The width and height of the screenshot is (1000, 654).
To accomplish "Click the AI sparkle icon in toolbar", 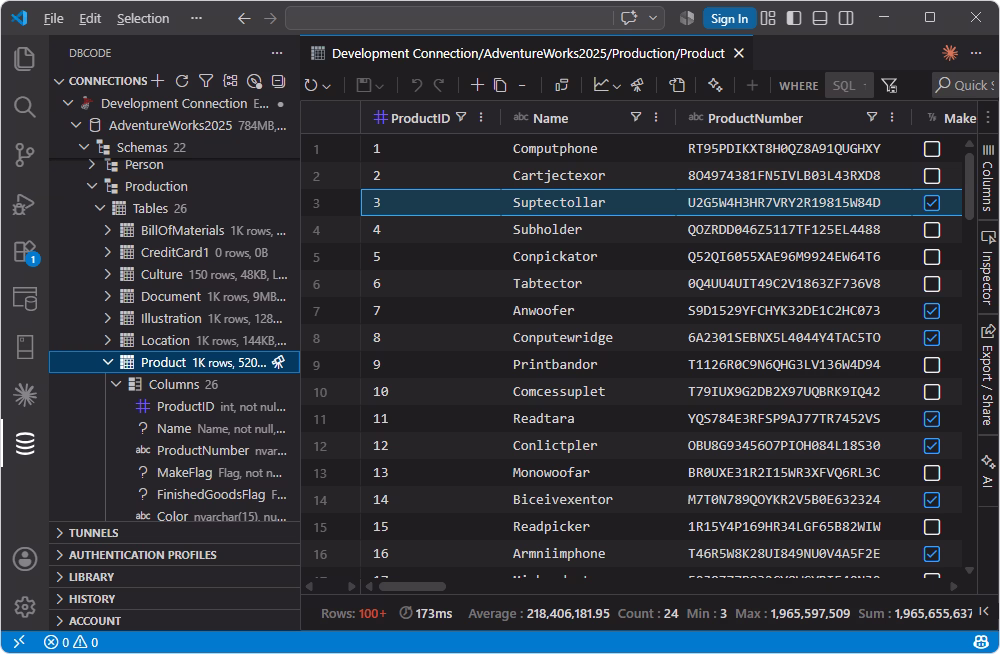I will tap(715, 85).
